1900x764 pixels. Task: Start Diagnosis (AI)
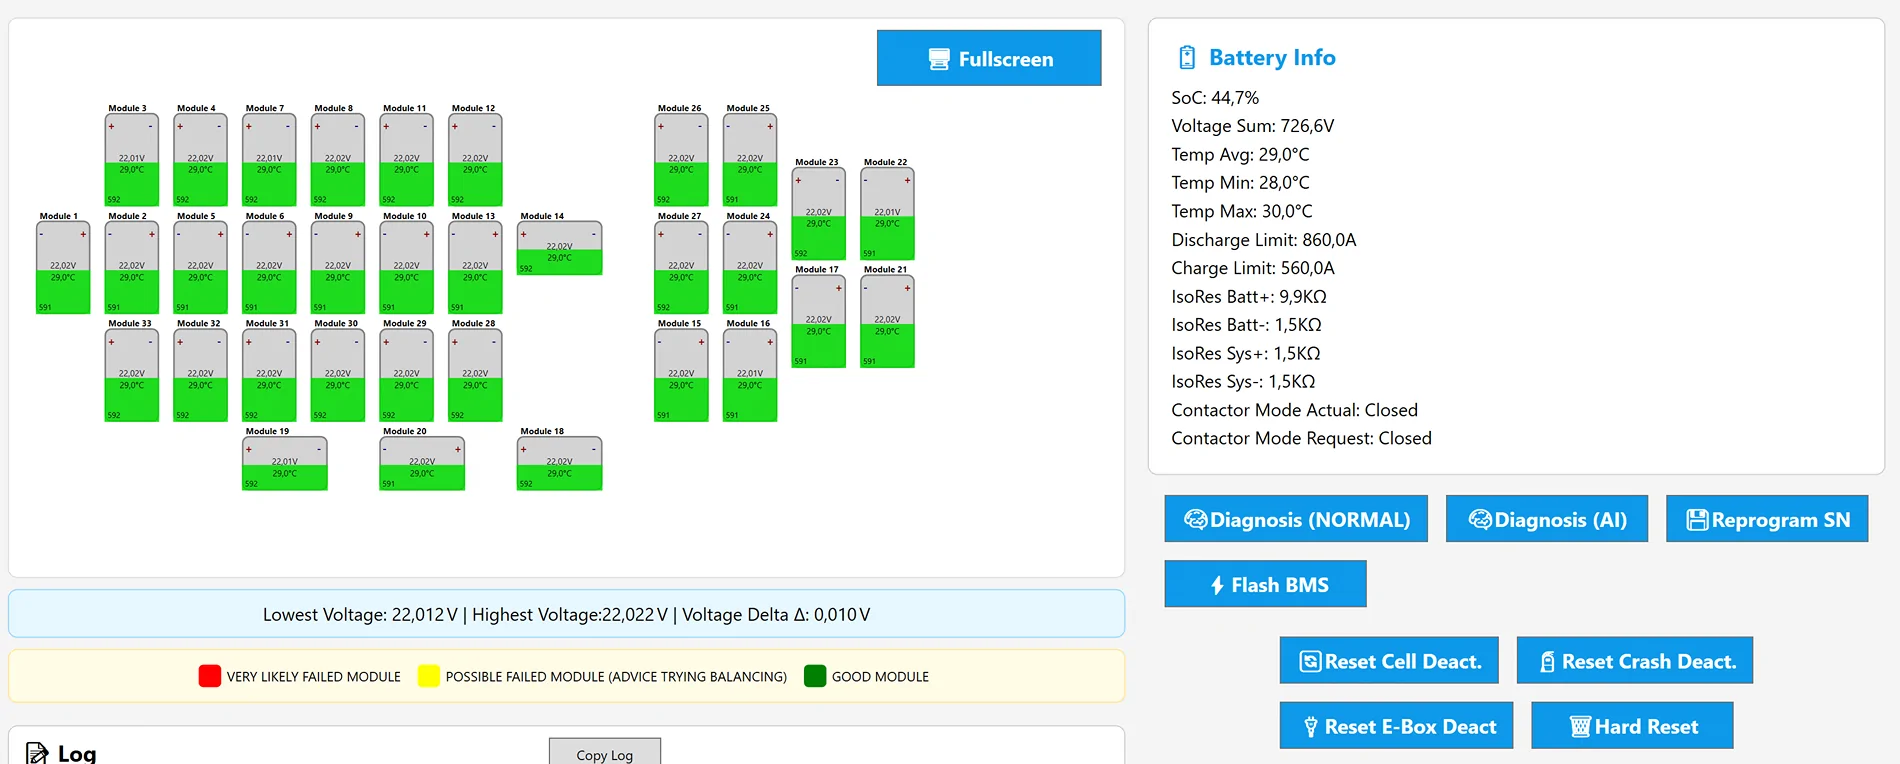pyautogui.click(x=1547, y=519)
